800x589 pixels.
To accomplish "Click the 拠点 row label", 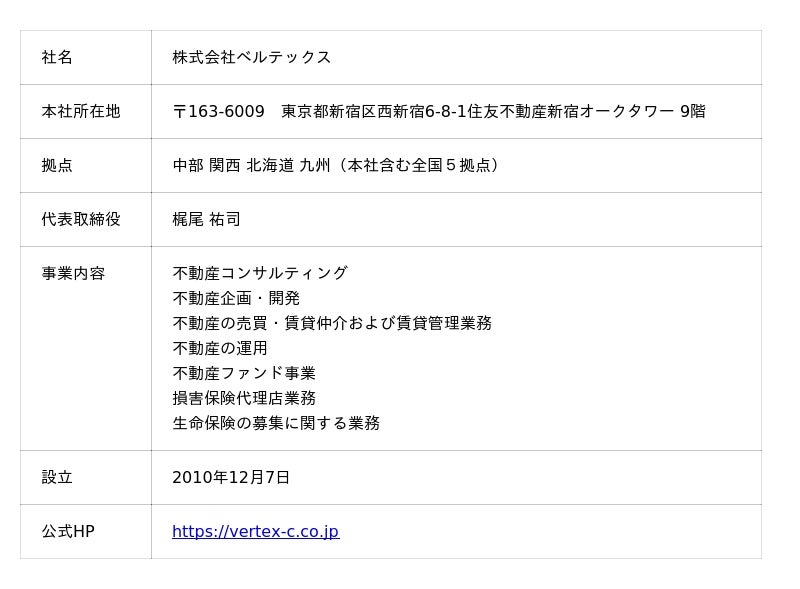I will coord(57,166).
